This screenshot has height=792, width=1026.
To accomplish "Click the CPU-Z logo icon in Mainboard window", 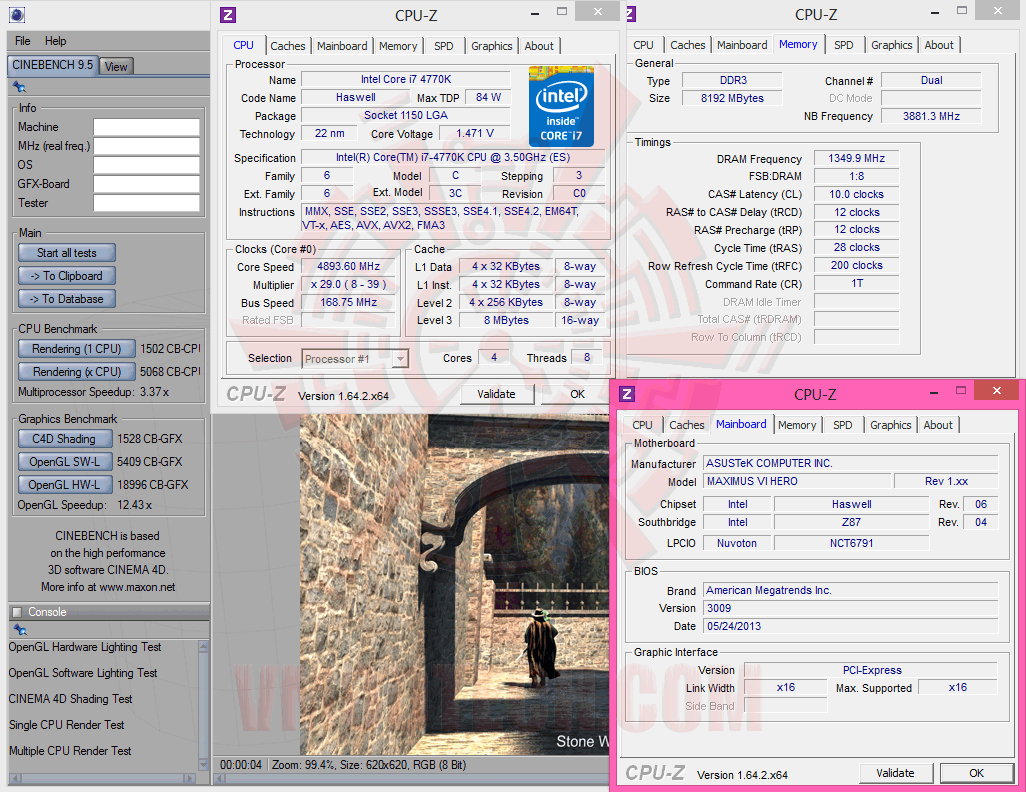I will pyautogui.click(x=627, y=393).
